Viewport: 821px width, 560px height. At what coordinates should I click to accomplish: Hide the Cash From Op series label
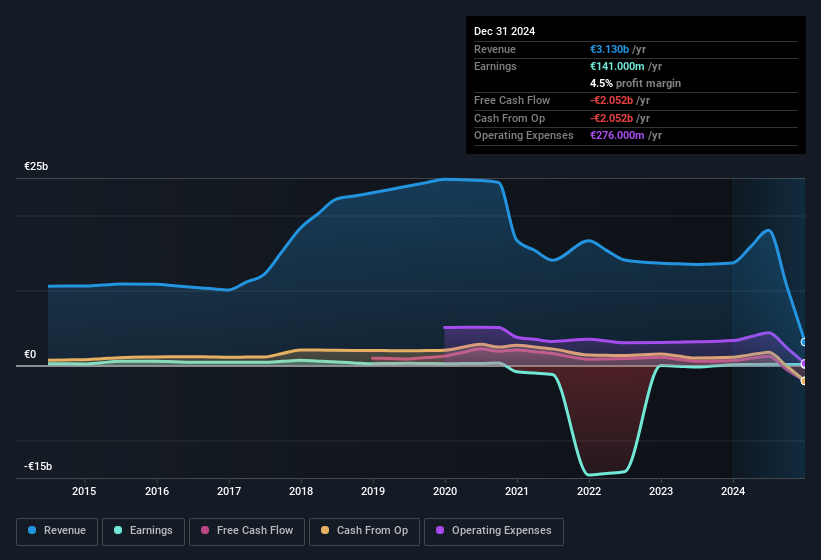(x=372, y=531)
